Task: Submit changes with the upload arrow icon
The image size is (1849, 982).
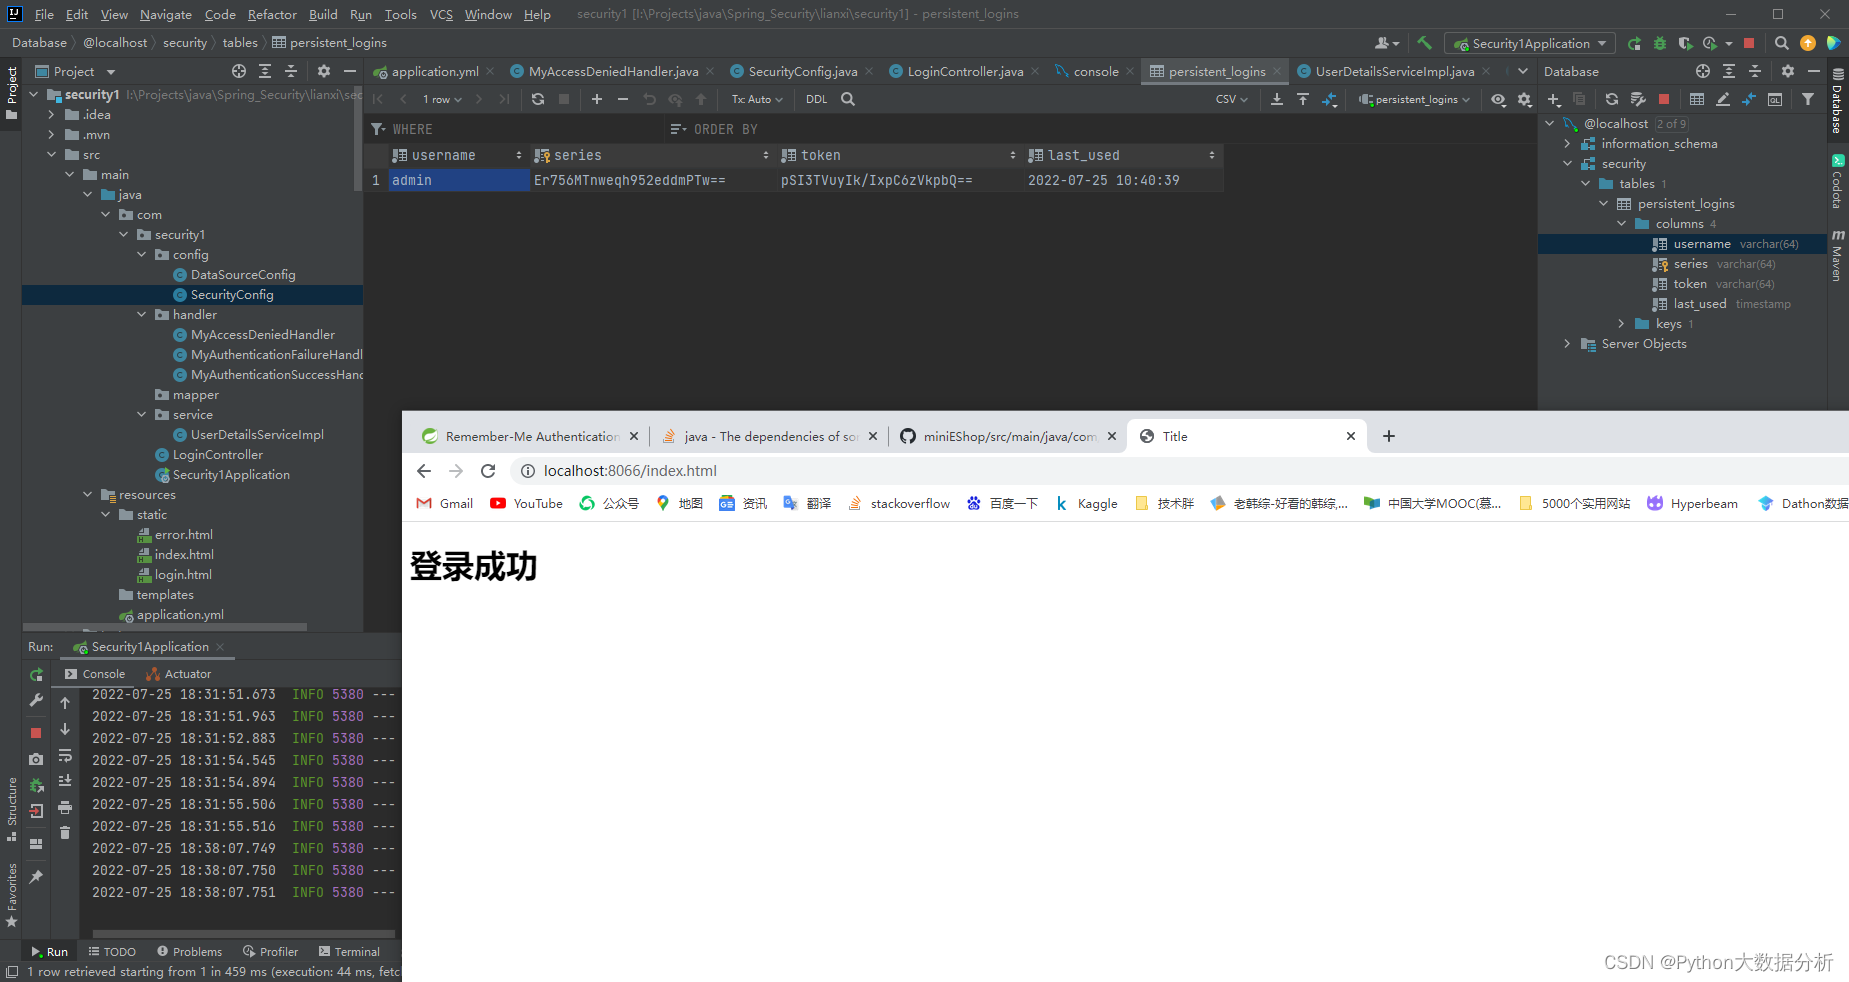Action: pos(700,99)
